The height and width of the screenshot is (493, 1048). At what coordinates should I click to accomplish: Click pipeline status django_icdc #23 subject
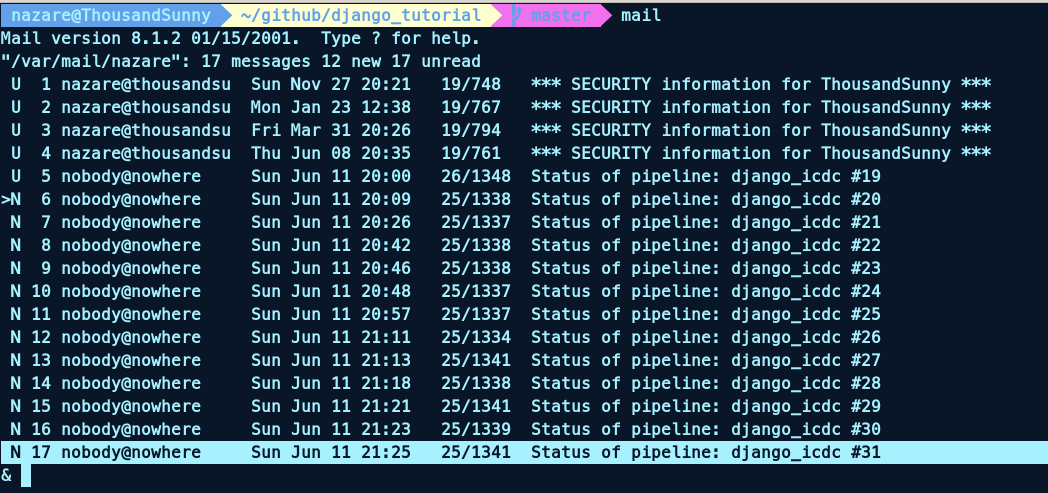click(705, 268)
